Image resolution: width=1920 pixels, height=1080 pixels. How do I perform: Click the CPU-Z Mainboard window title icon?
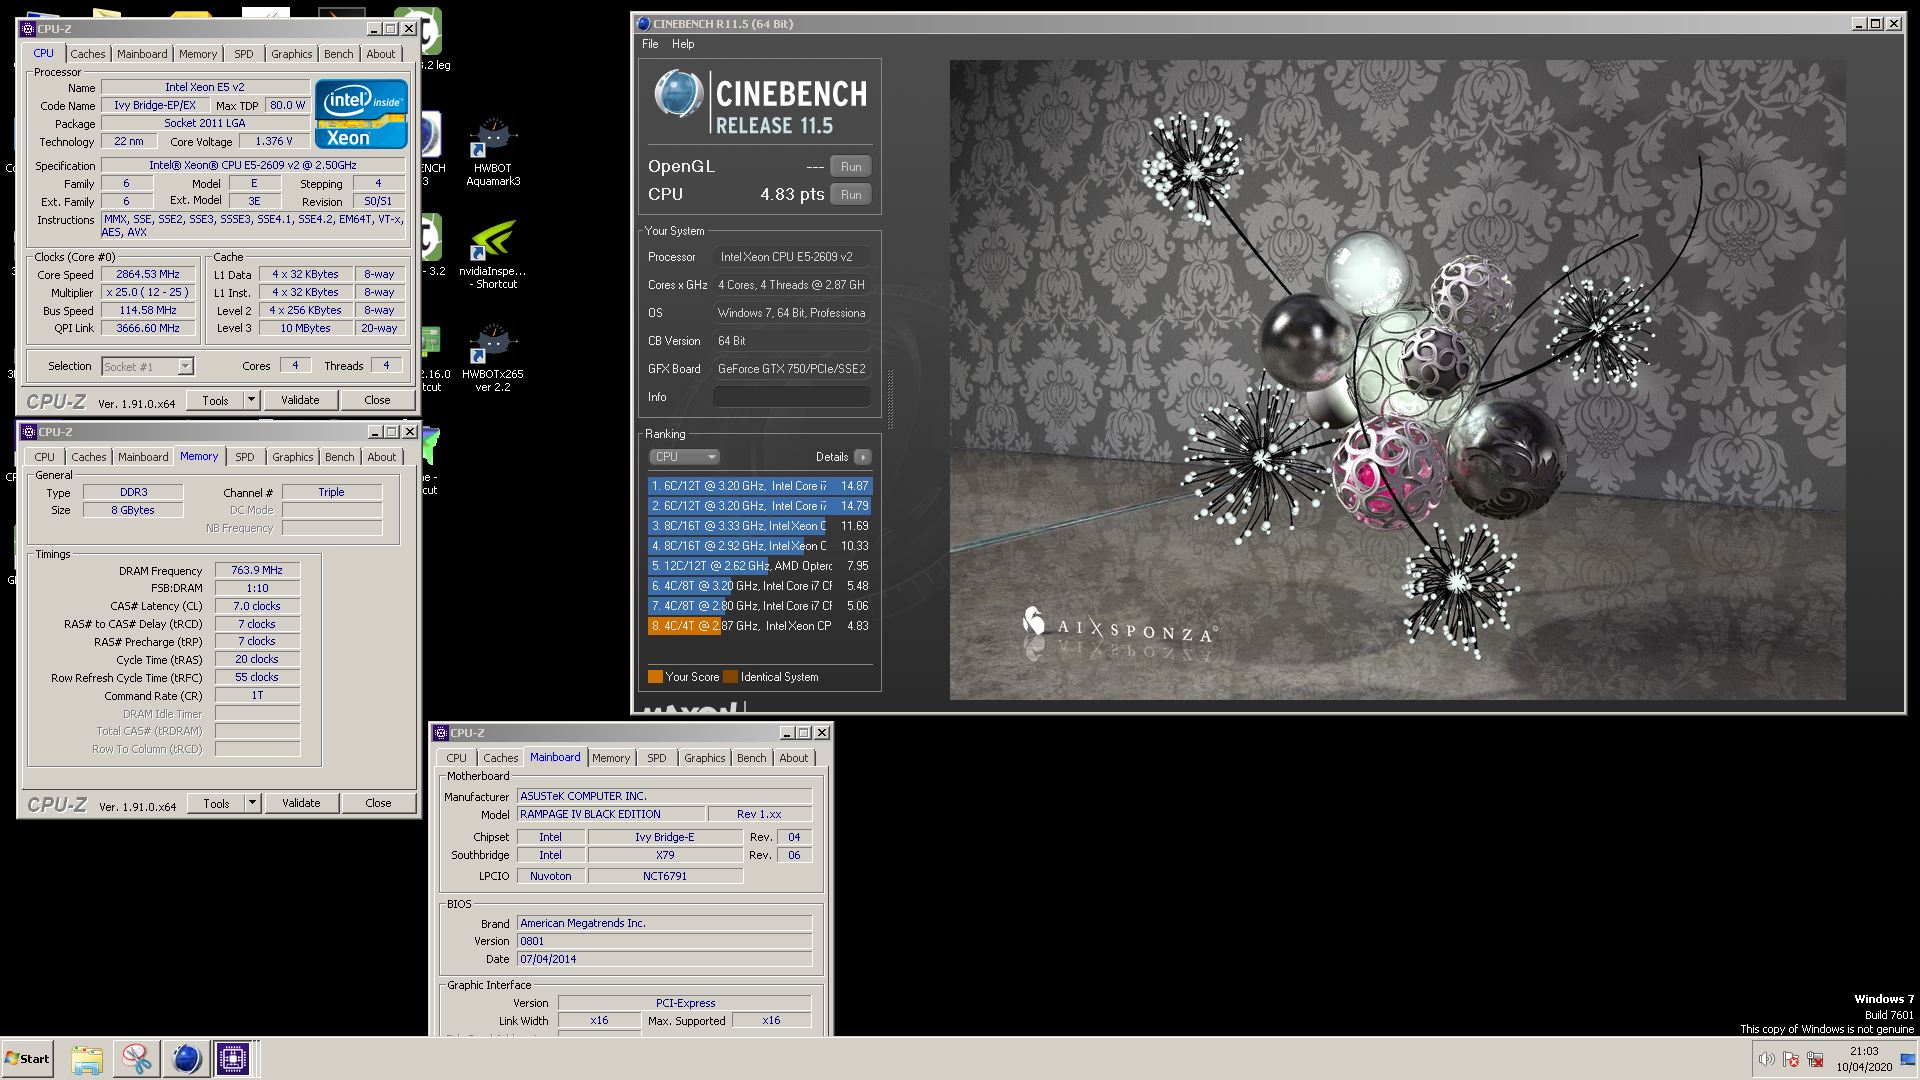click(x=441, y=733)
